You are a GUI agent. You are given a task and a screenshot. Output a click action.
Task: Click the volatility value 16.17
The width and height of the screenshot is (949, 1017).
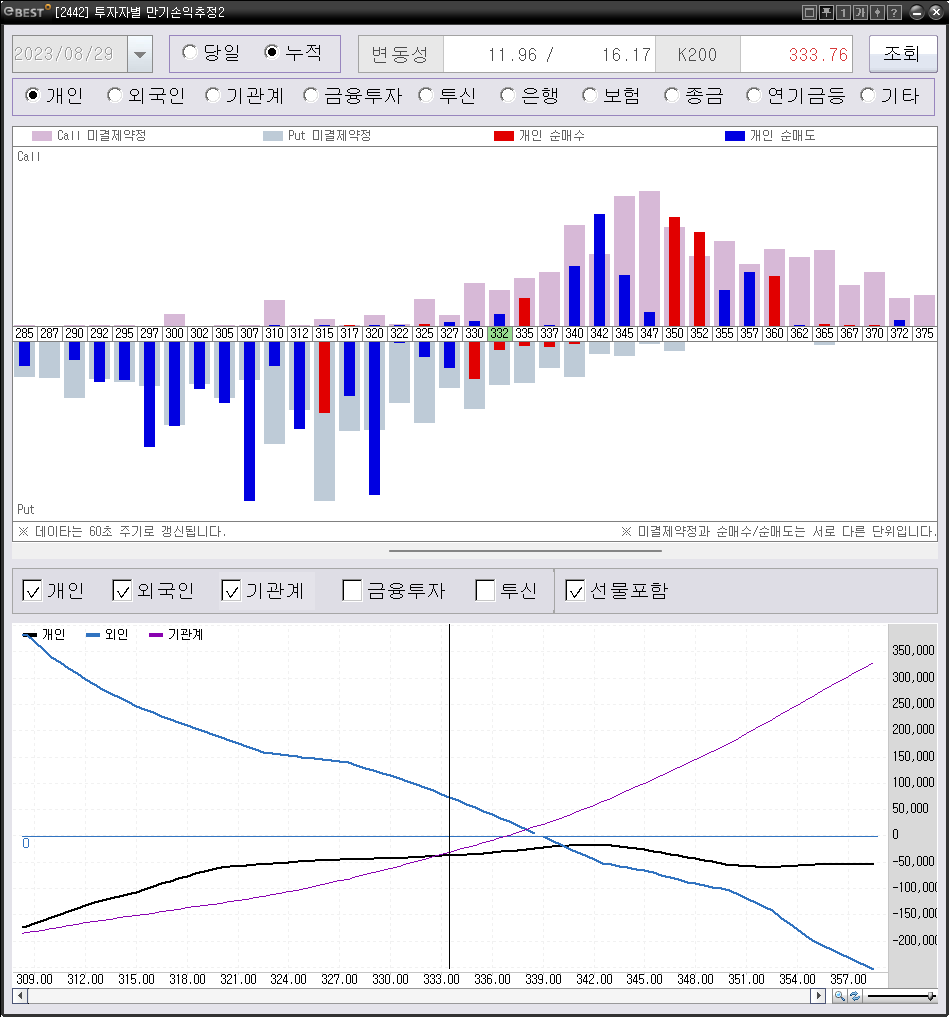click(627, 54)
